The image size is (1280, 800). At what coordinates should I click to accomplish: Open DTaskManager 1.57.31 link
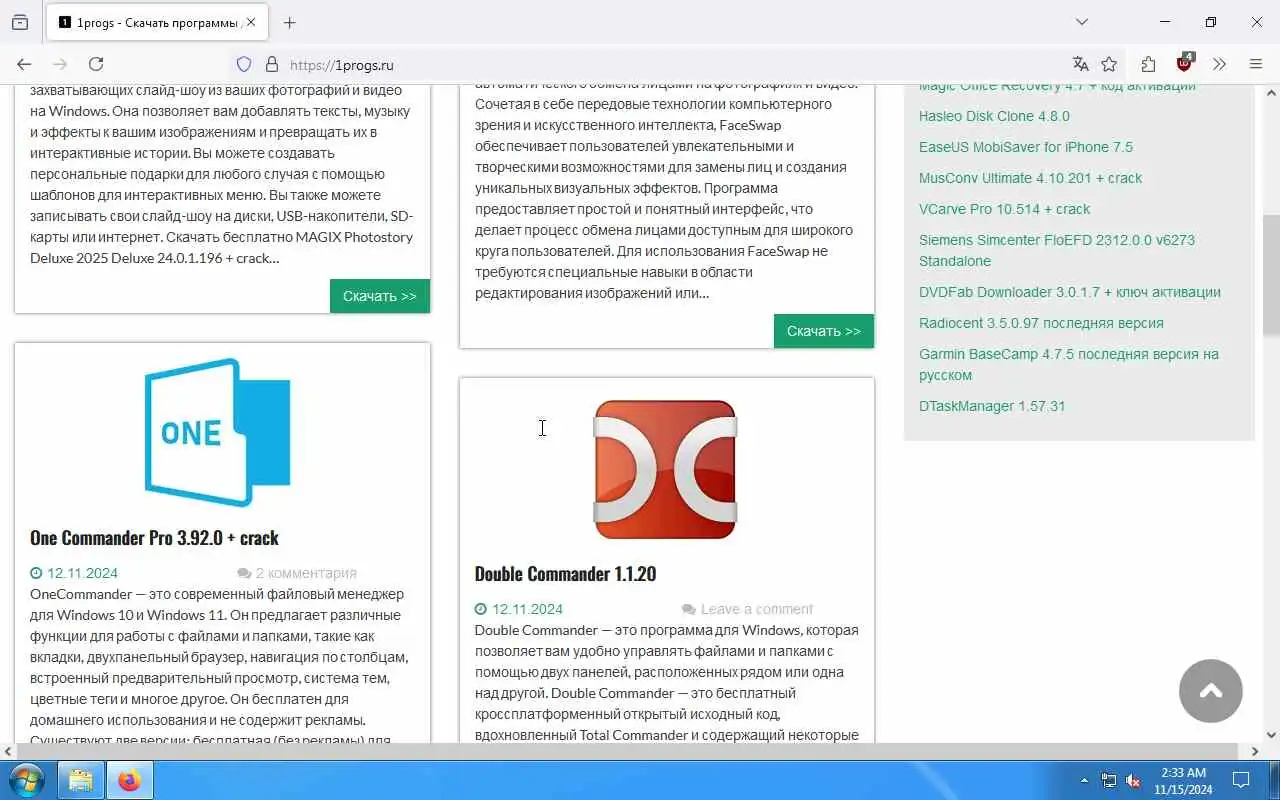pos(992,406)
